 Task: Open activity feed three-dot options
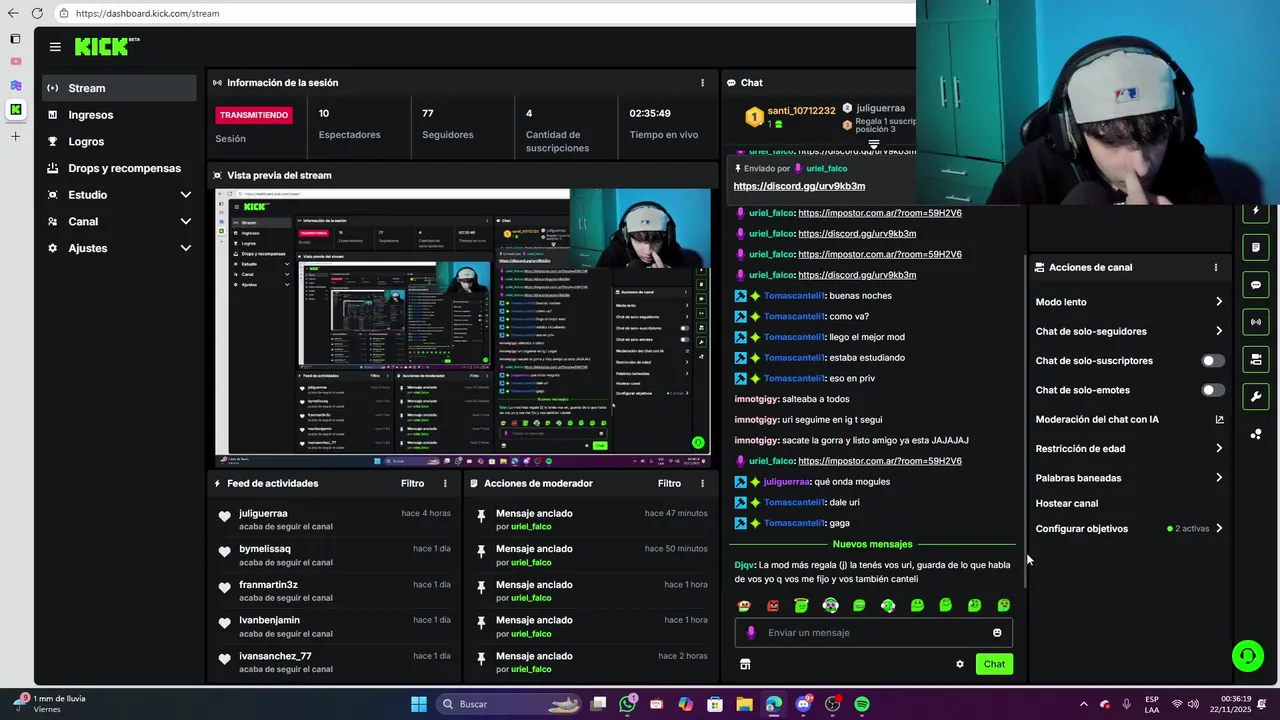click(x=445, y=483)
